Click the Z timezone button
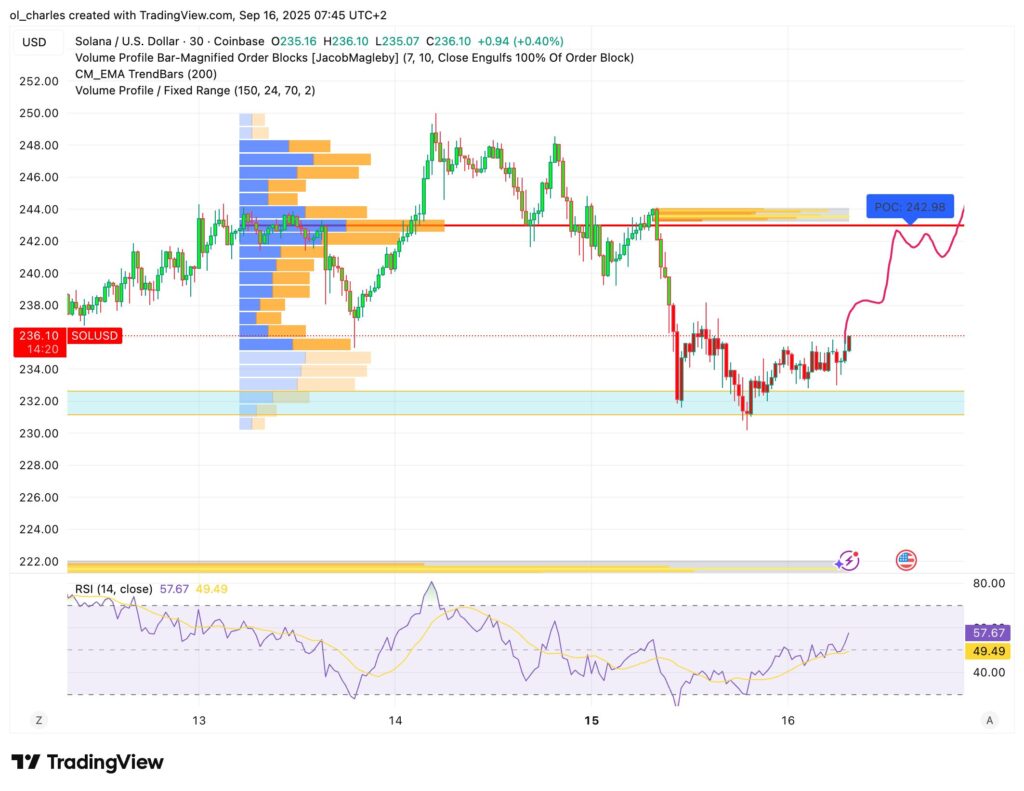 [x=39, y=720]
